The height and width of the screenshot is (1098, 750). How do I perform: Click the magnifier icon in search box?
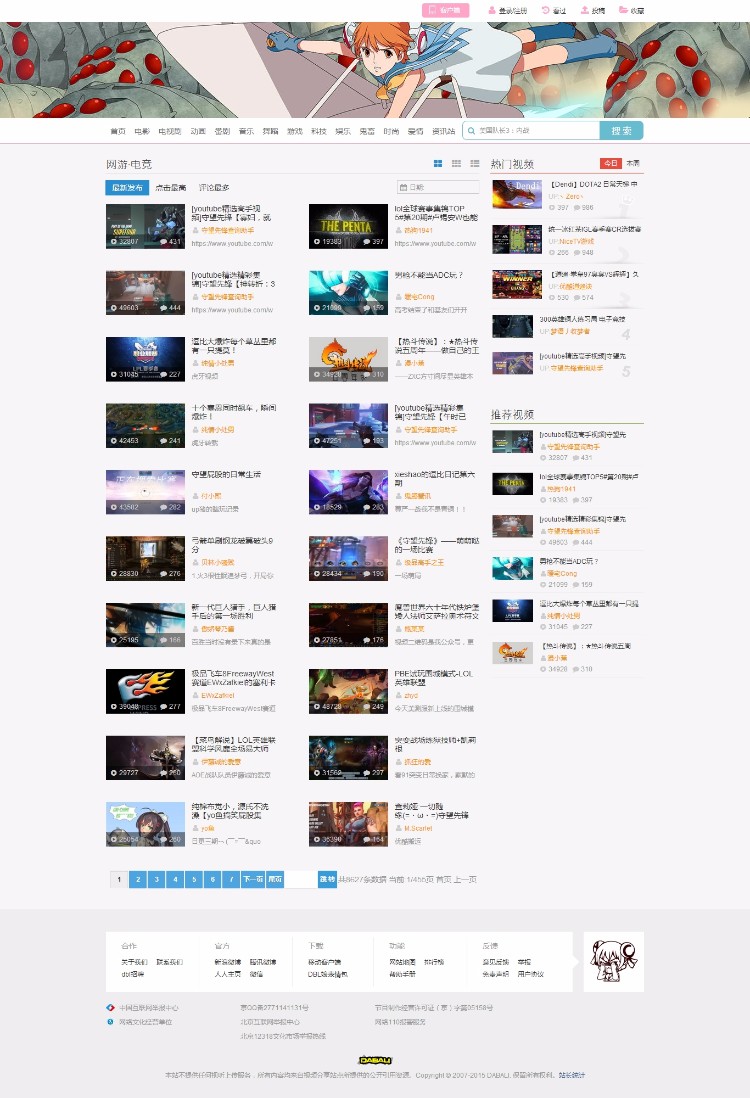(471, 131)
